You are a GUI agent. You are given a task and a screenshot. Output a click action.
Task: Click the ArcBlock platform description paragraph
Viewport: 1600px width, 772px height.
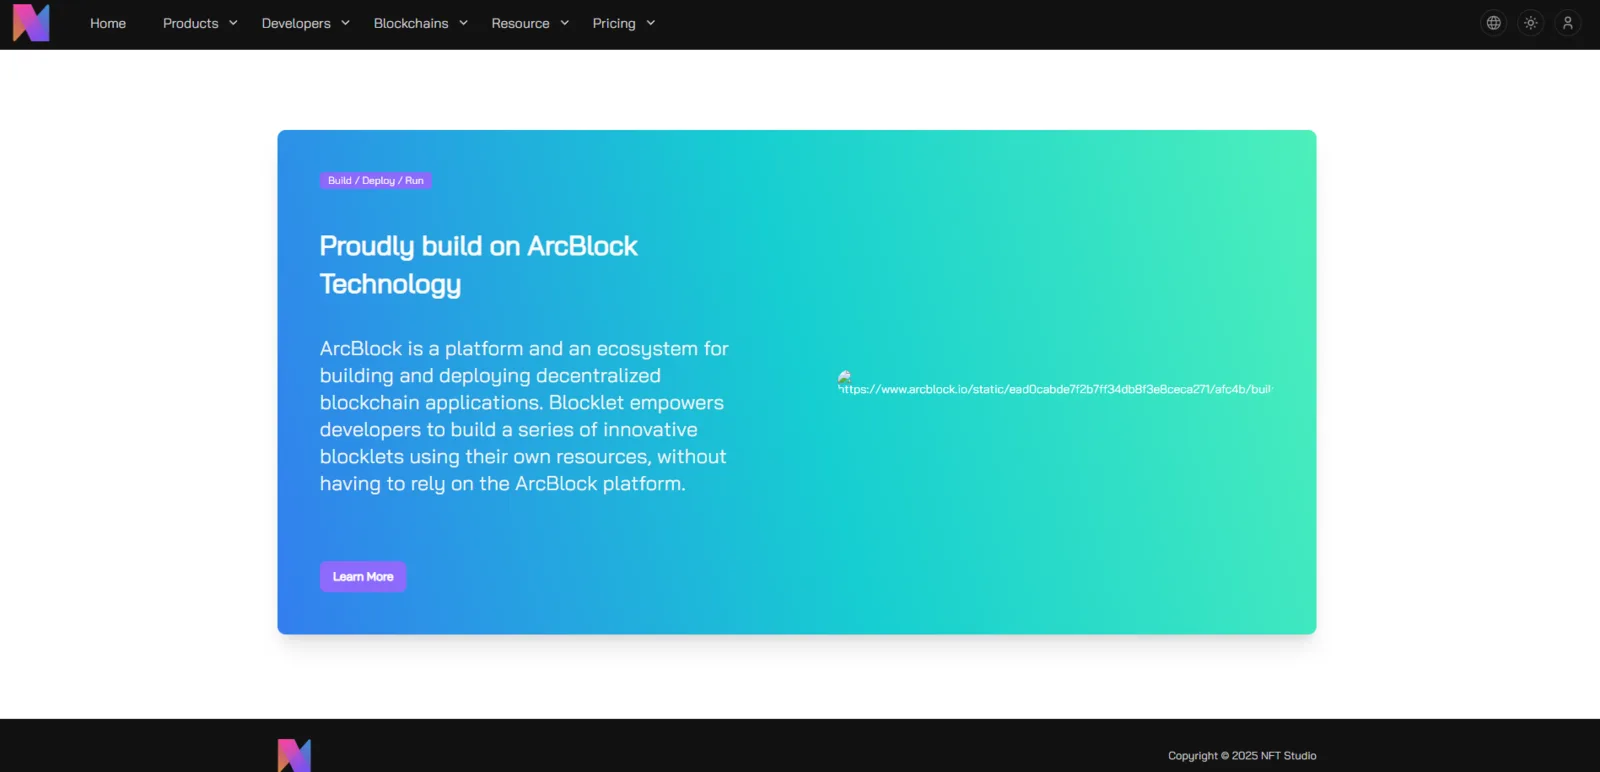point(524,416)
